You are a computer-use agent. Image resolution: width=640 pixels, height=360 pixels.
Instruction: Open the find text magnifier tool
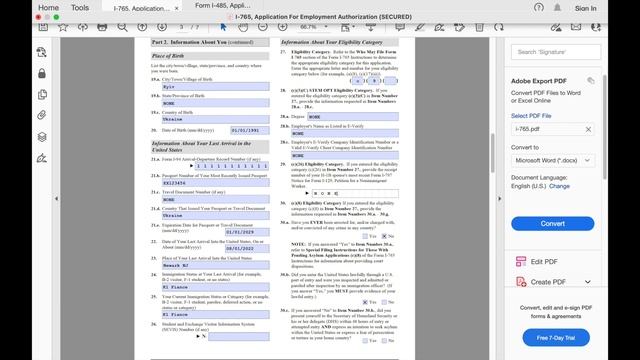(122, 27)
